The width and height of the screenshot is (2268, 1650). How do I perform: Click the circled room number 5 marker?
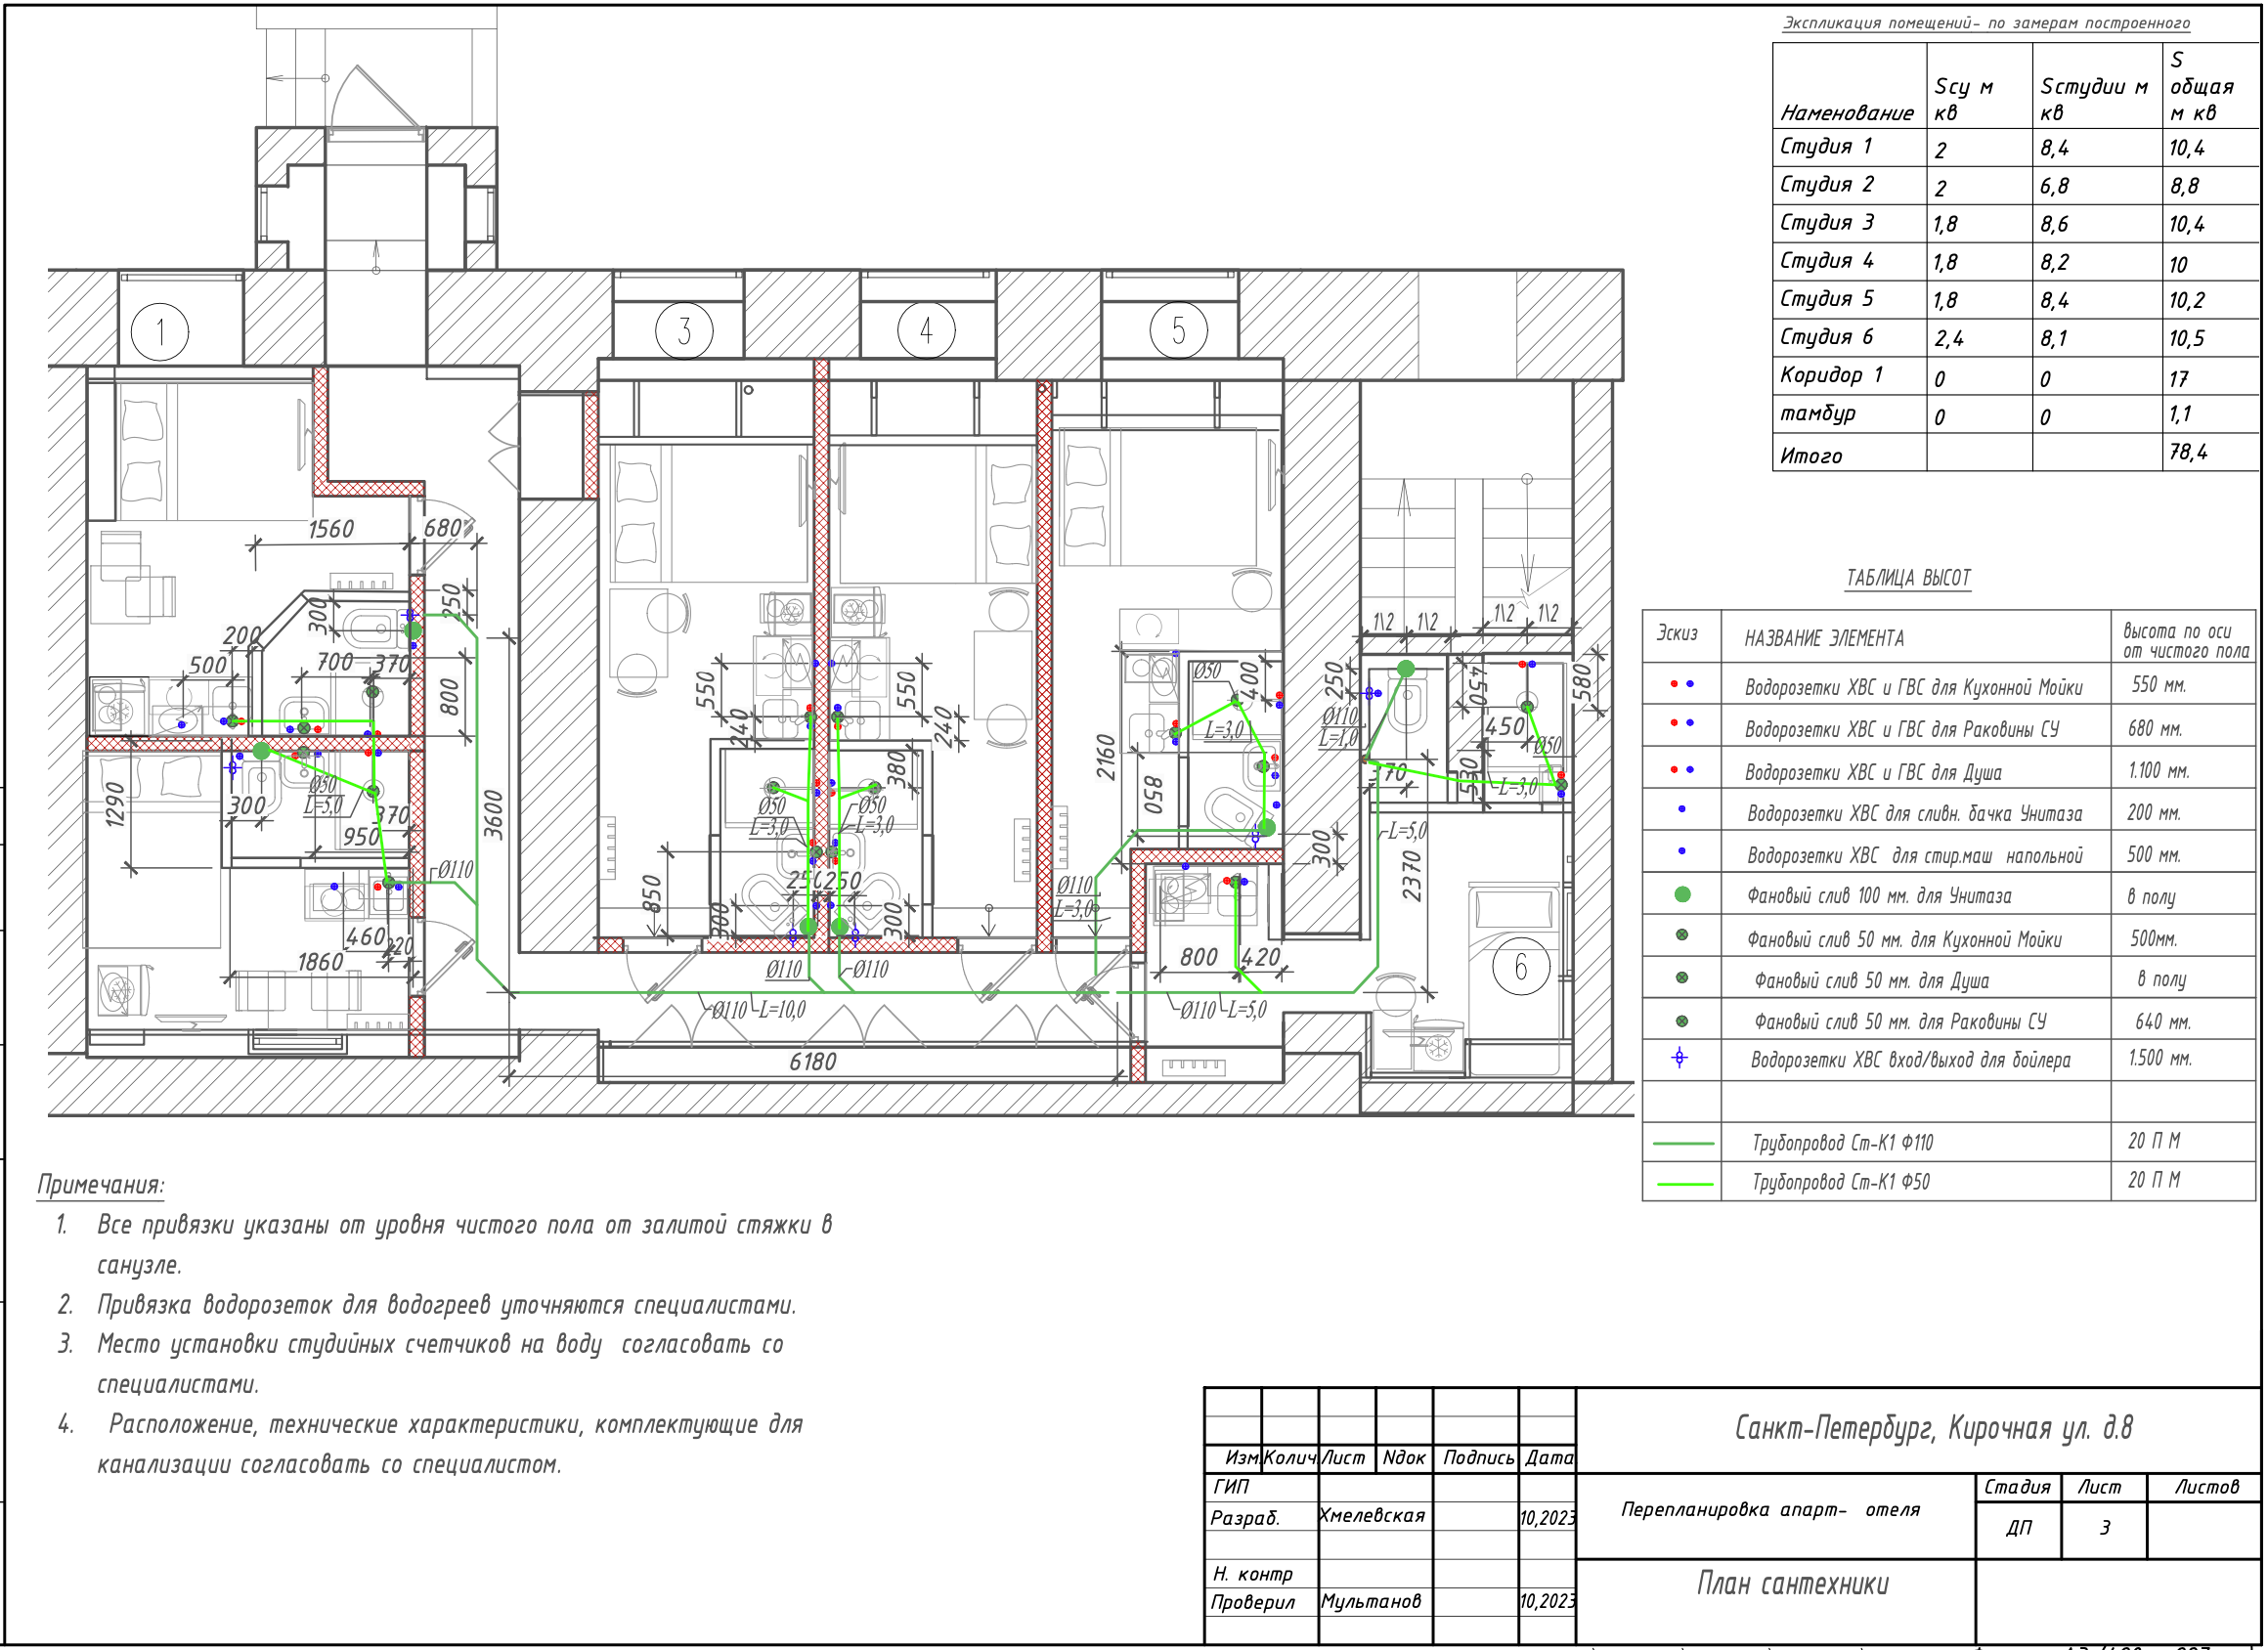pos(1178,330)
